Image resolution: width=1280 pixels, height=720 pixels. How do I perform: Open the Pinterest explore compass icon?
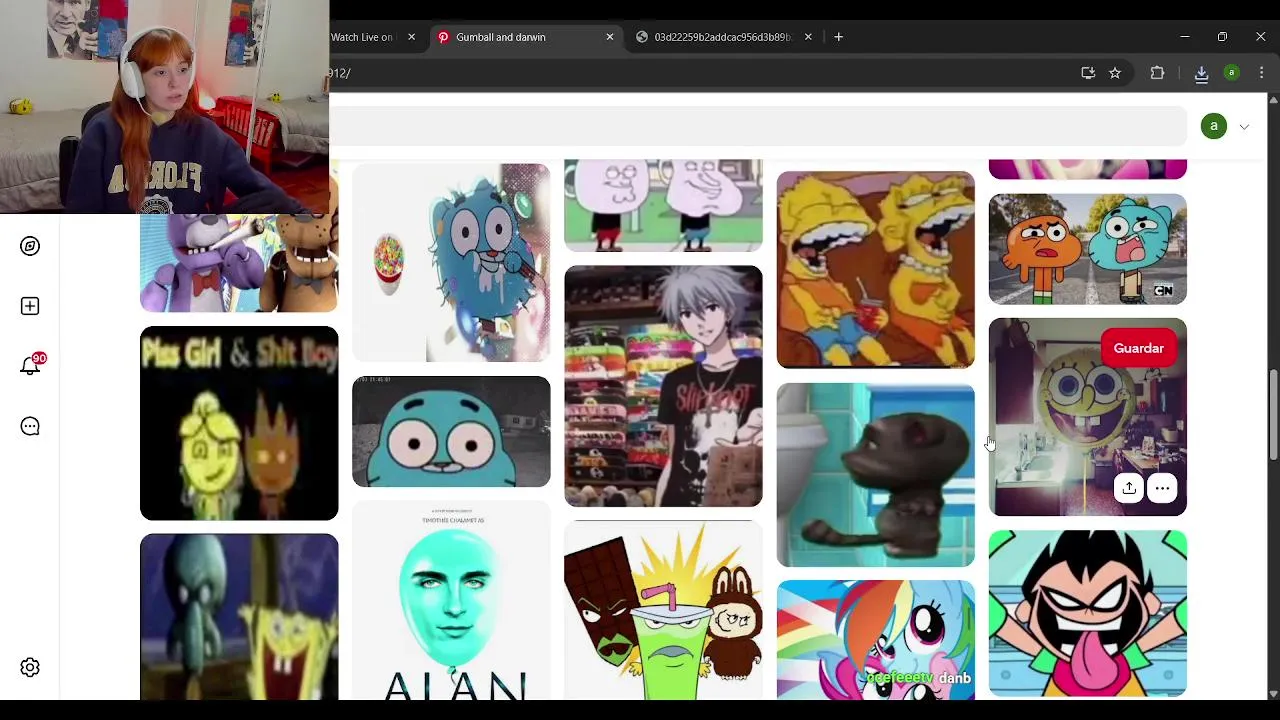coord(30,246)
